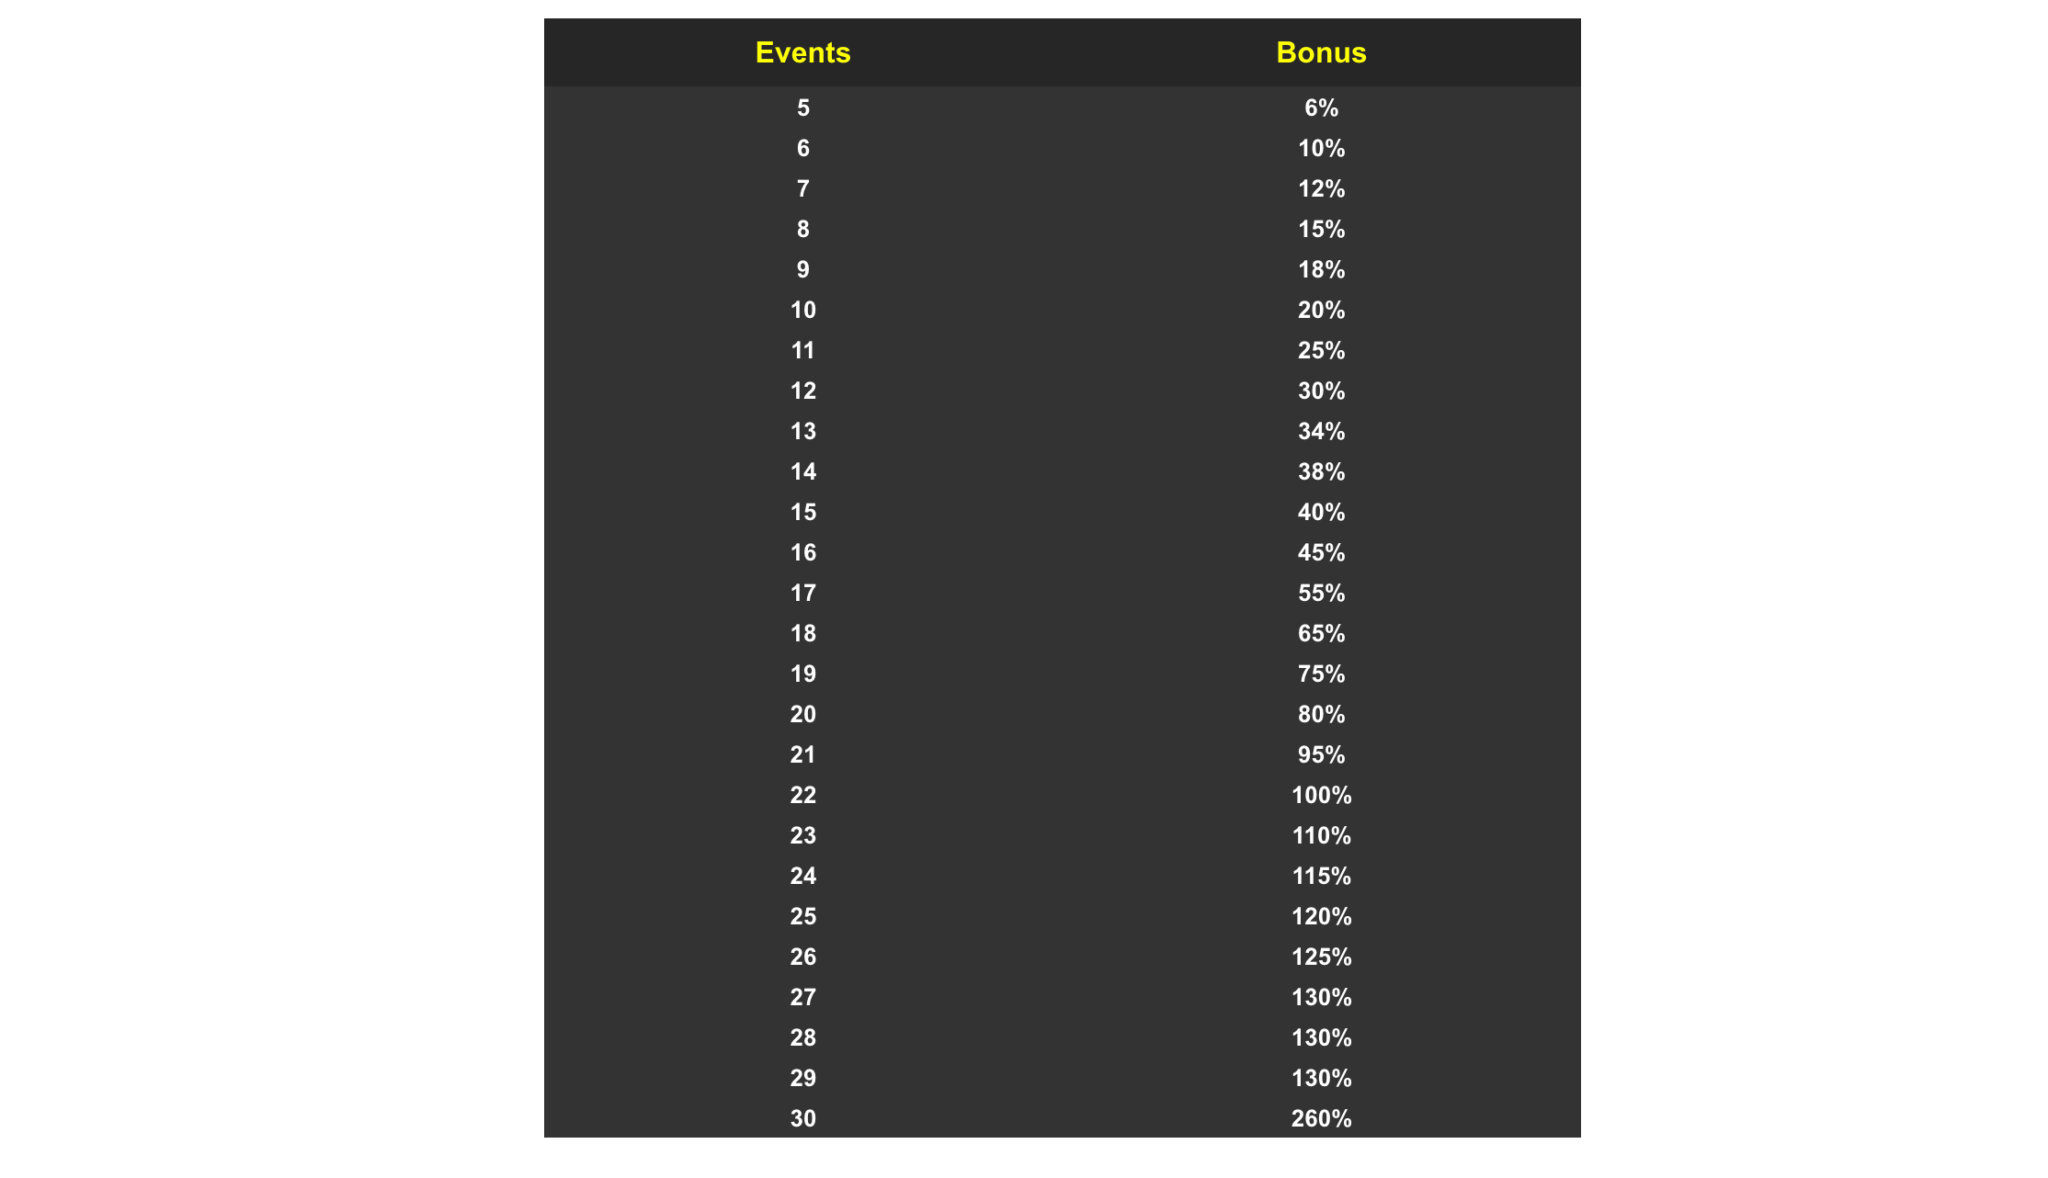
Task: Select the 45% bonus cell
Action: 1320,552
